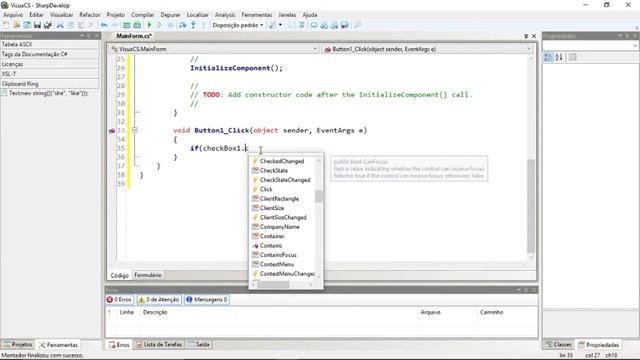This screenshot has height=360, width=640.
Task: Click the Undo arrow icon
Action: pos(104,25)
